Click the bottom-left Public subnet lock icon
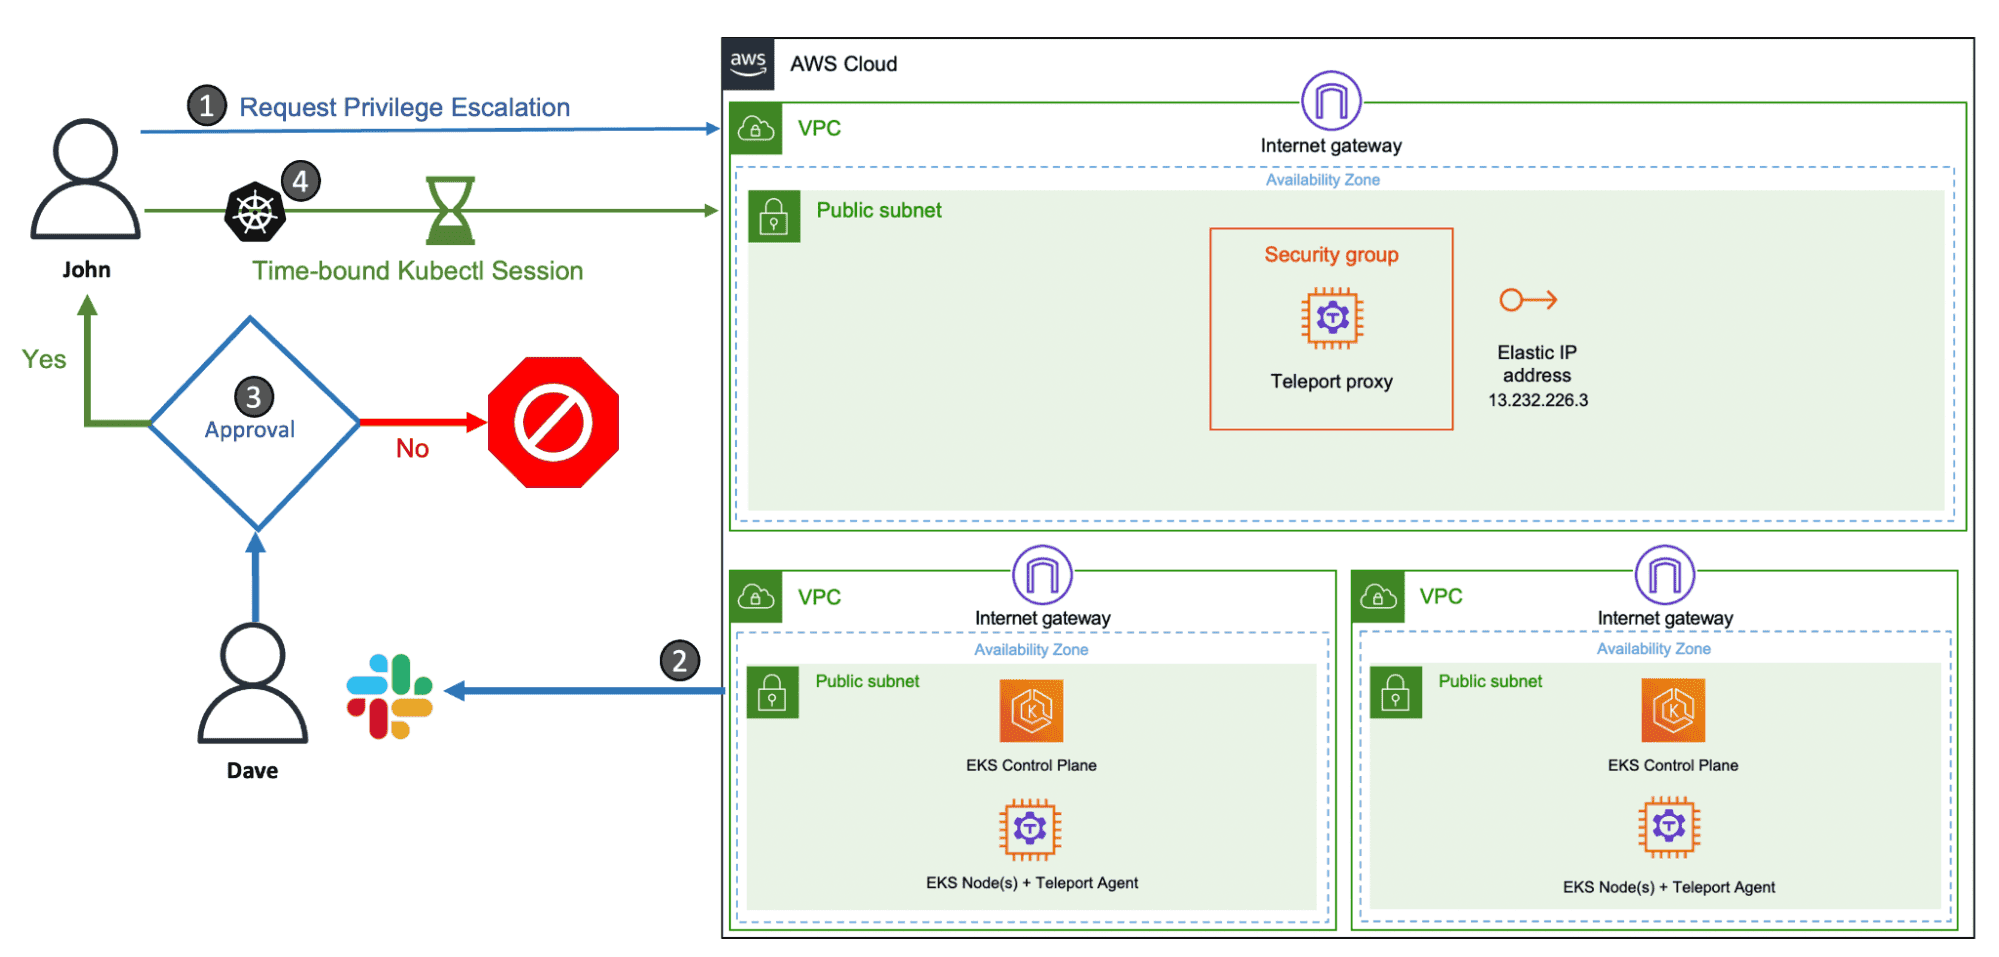 (772, 692)
